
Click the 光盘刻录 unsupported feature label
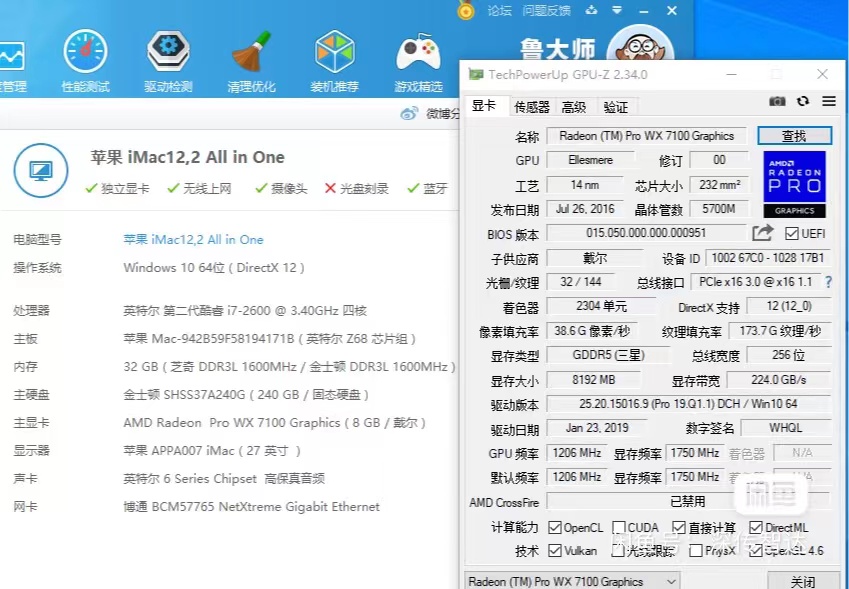tap(364, 188)
